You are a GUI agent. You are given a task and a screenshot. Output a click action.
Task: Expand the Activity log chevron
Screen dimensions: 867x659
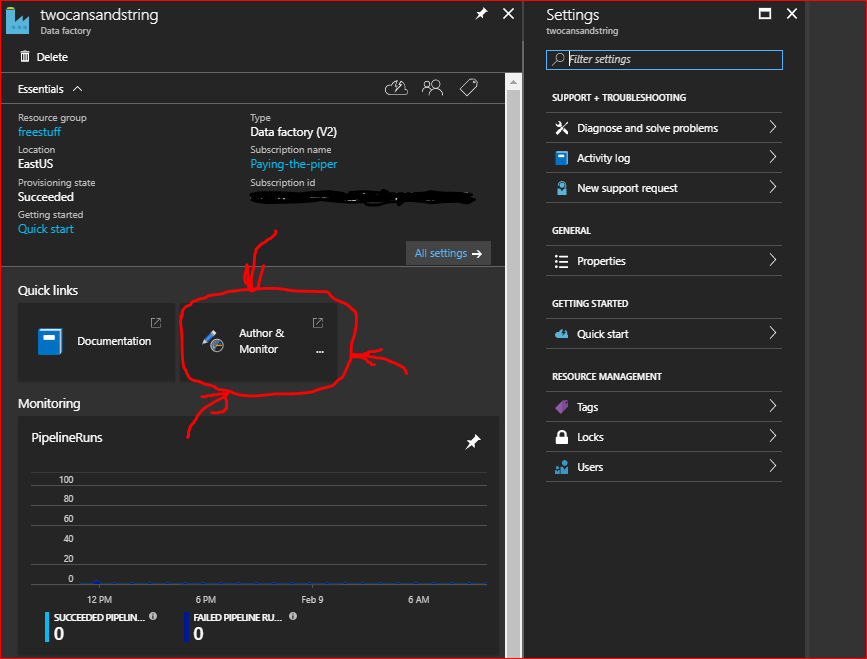[773, 157]
